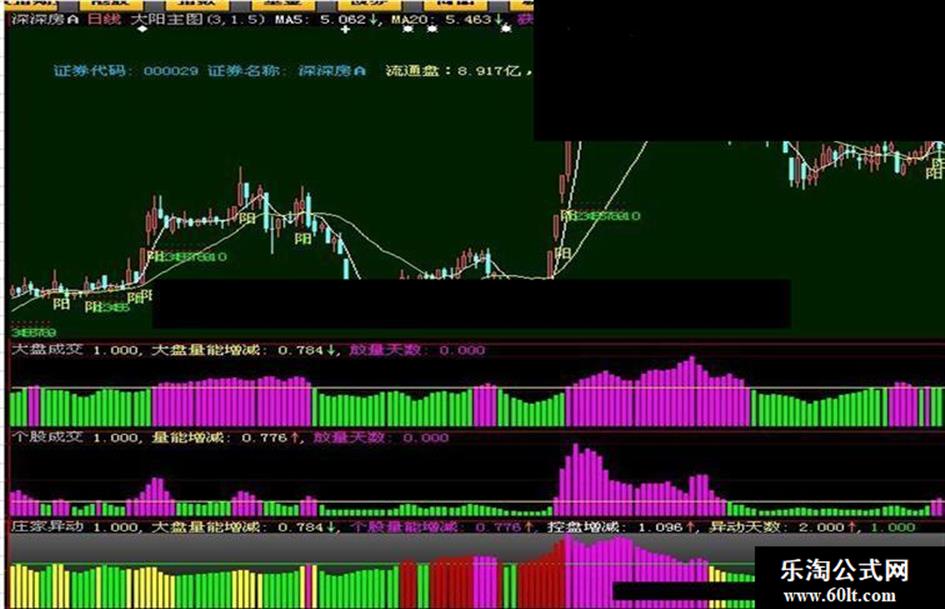The height and width of the screenshot is (609, 945).
Task: Select the 庄家异动 1.000 indicator title
Action: 75,527
